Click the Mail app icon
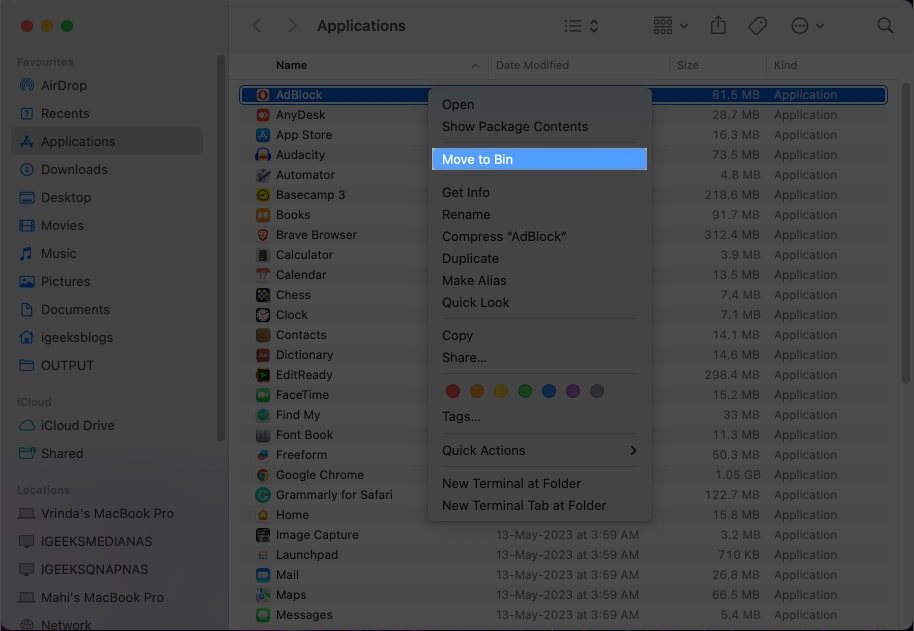914x631 pixels. (x=263, y=575)
